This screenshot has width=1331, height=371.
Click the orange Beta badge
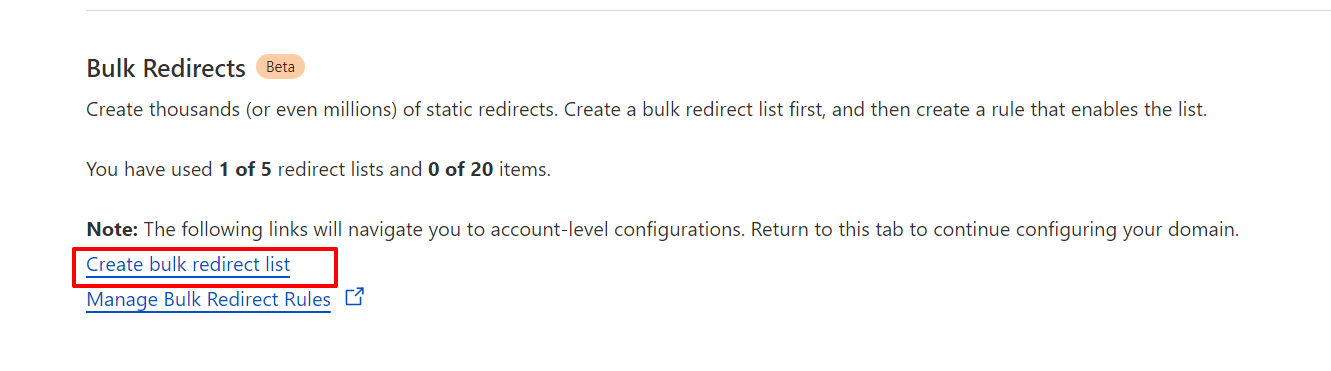[280, 67]
